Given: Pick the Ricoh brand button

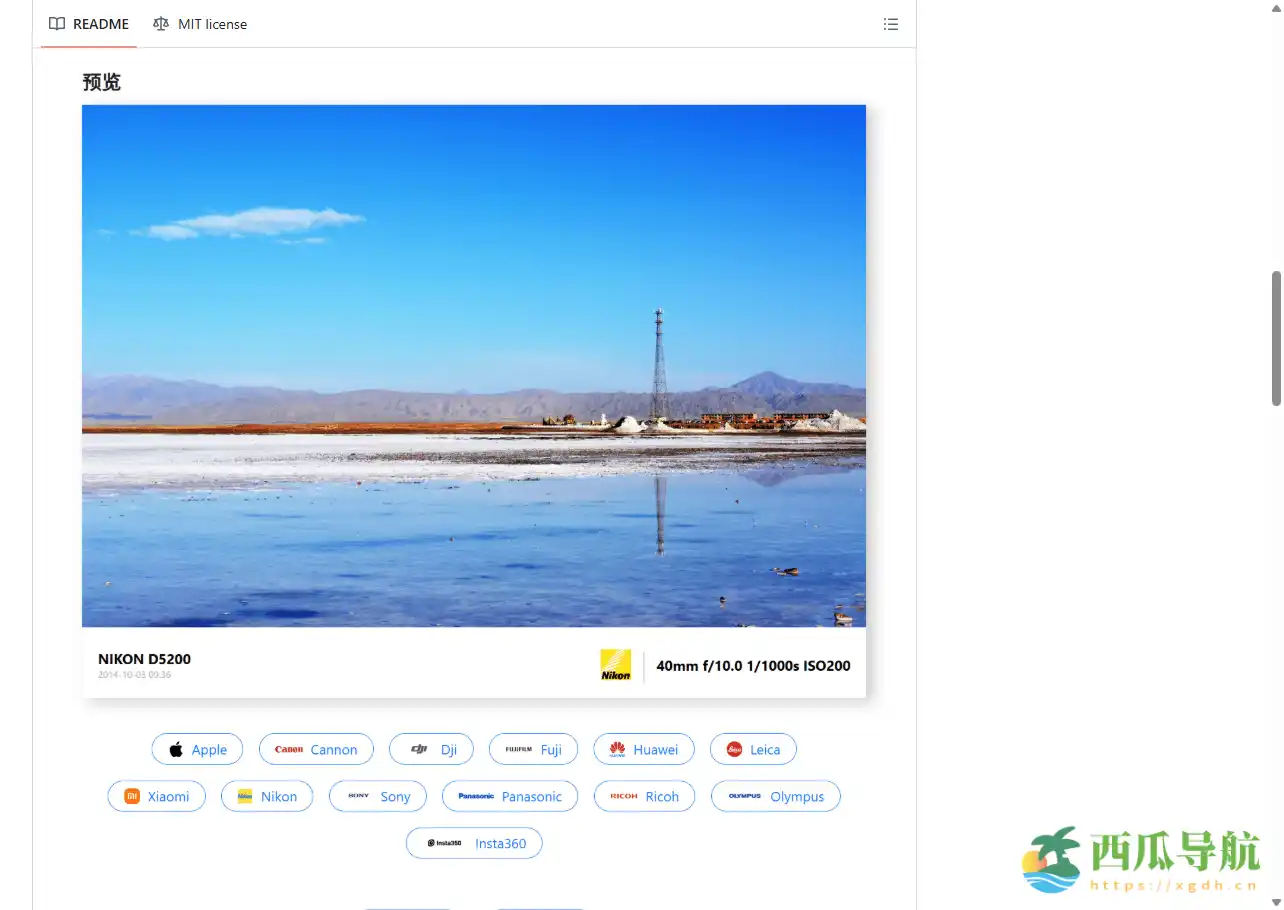Looking at the screenshot, I should point(644,796).
